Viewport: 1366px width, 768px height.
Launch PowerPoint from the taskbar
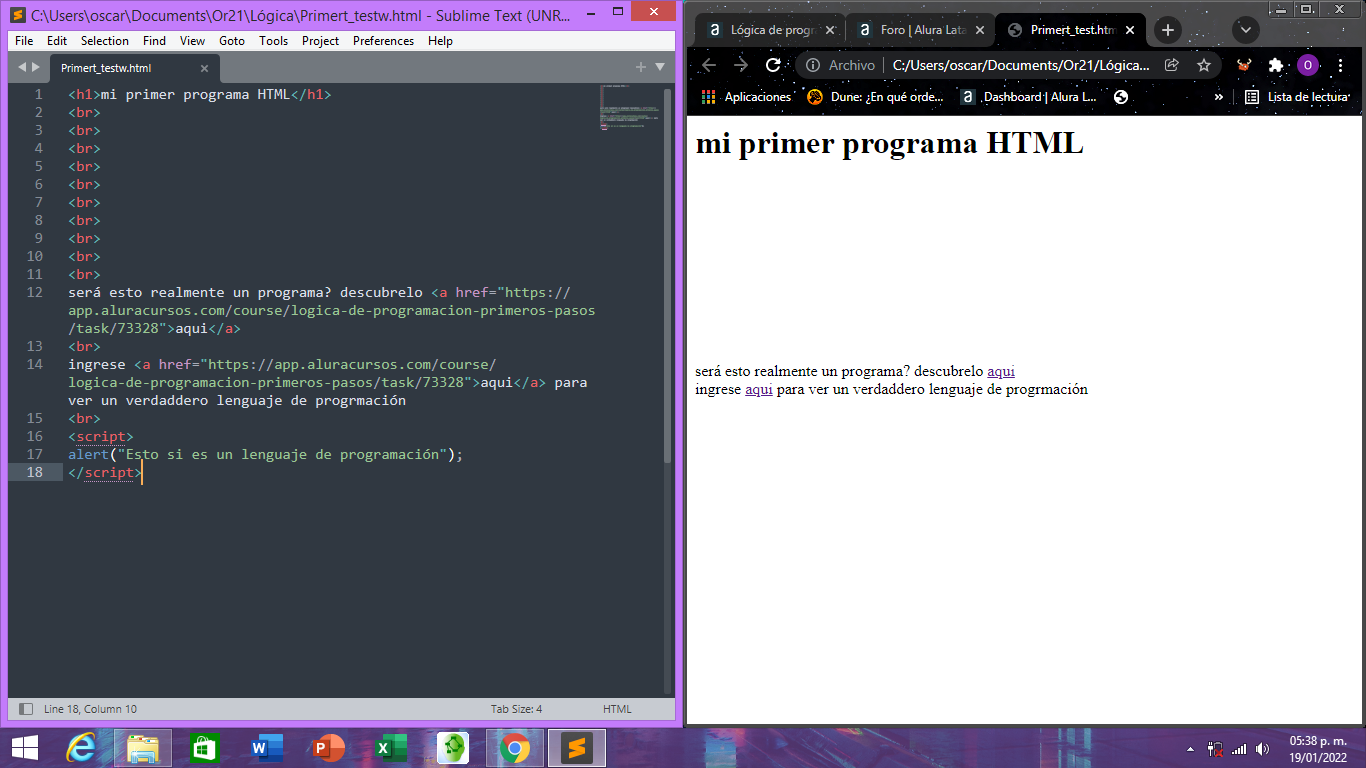point(329,748)
